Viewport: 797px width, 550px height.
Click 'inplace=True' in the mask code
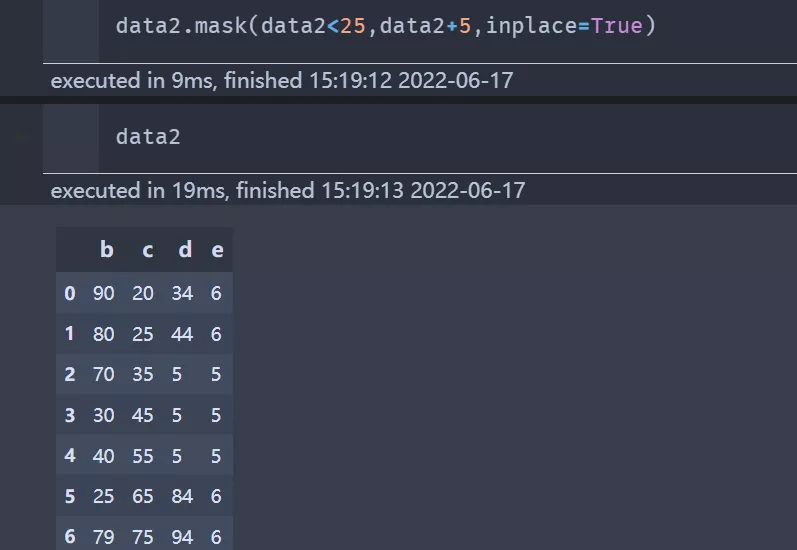[564, 26]
